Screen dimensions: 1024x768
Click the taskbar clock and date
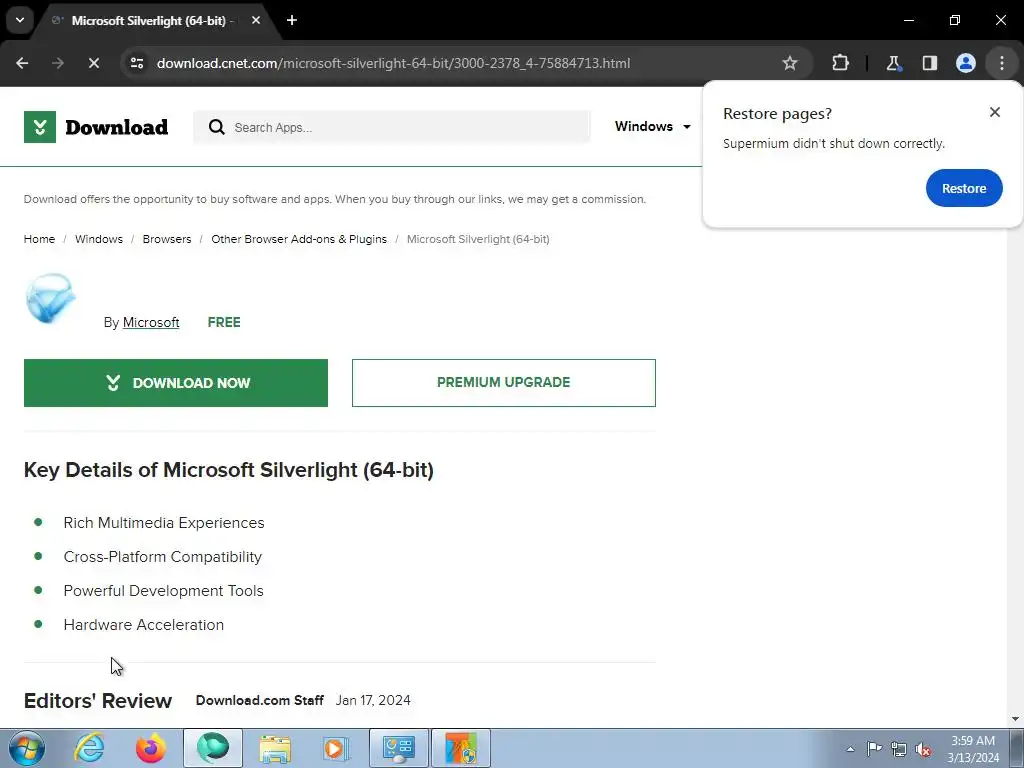tap(973, 749)
